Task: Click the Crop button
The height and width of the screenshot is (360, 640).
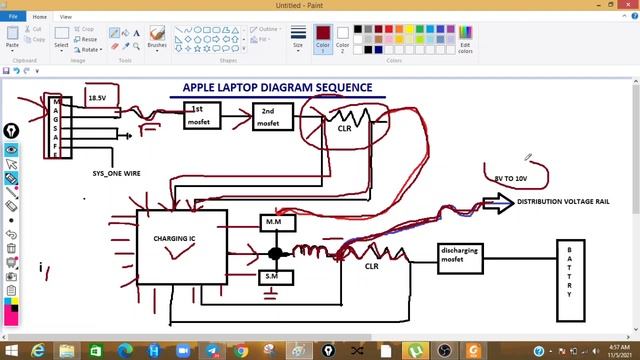Action: click(84, 29)
